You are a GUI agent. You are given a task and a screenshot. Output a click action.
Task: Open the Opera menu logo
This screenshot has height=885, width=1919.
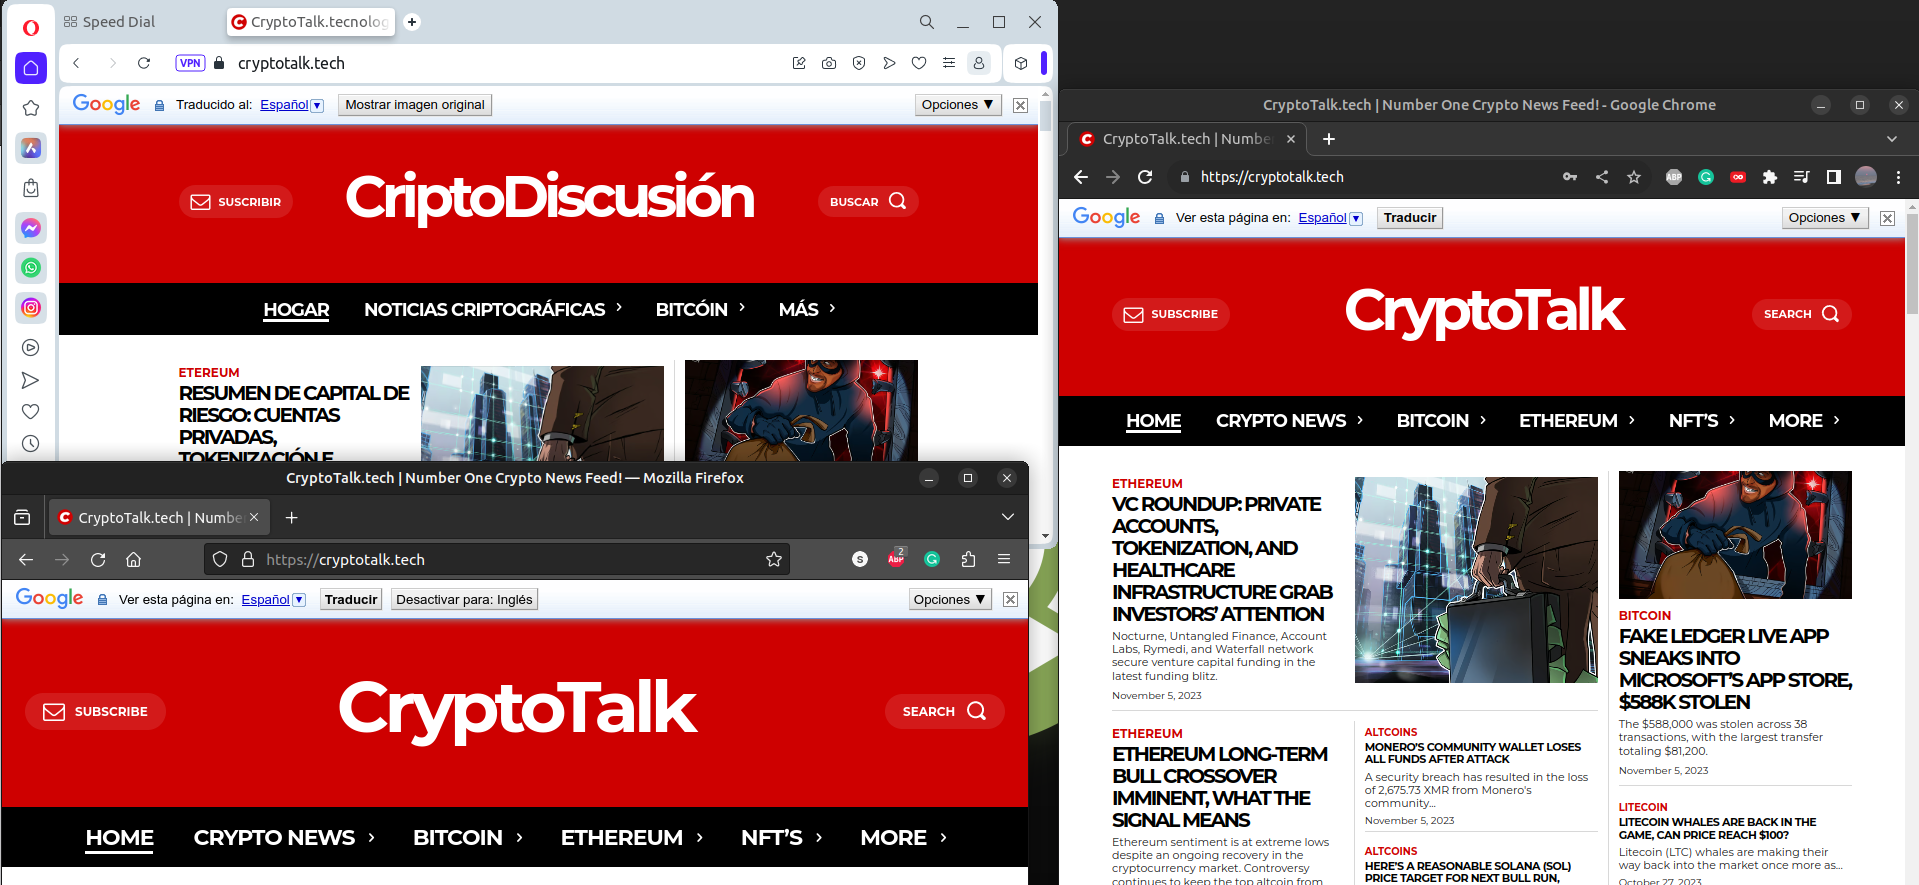pyautogui.click(x=31, y=27)
